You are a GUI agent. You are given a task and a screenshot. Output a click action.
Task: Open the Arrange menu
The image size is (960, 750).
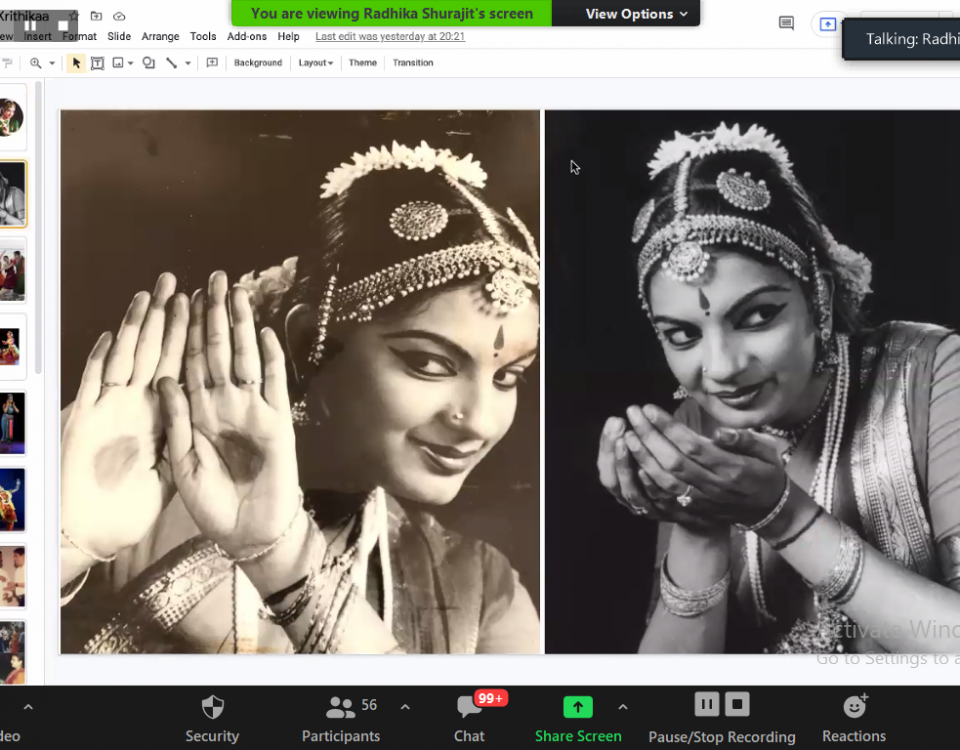(160, 37)
